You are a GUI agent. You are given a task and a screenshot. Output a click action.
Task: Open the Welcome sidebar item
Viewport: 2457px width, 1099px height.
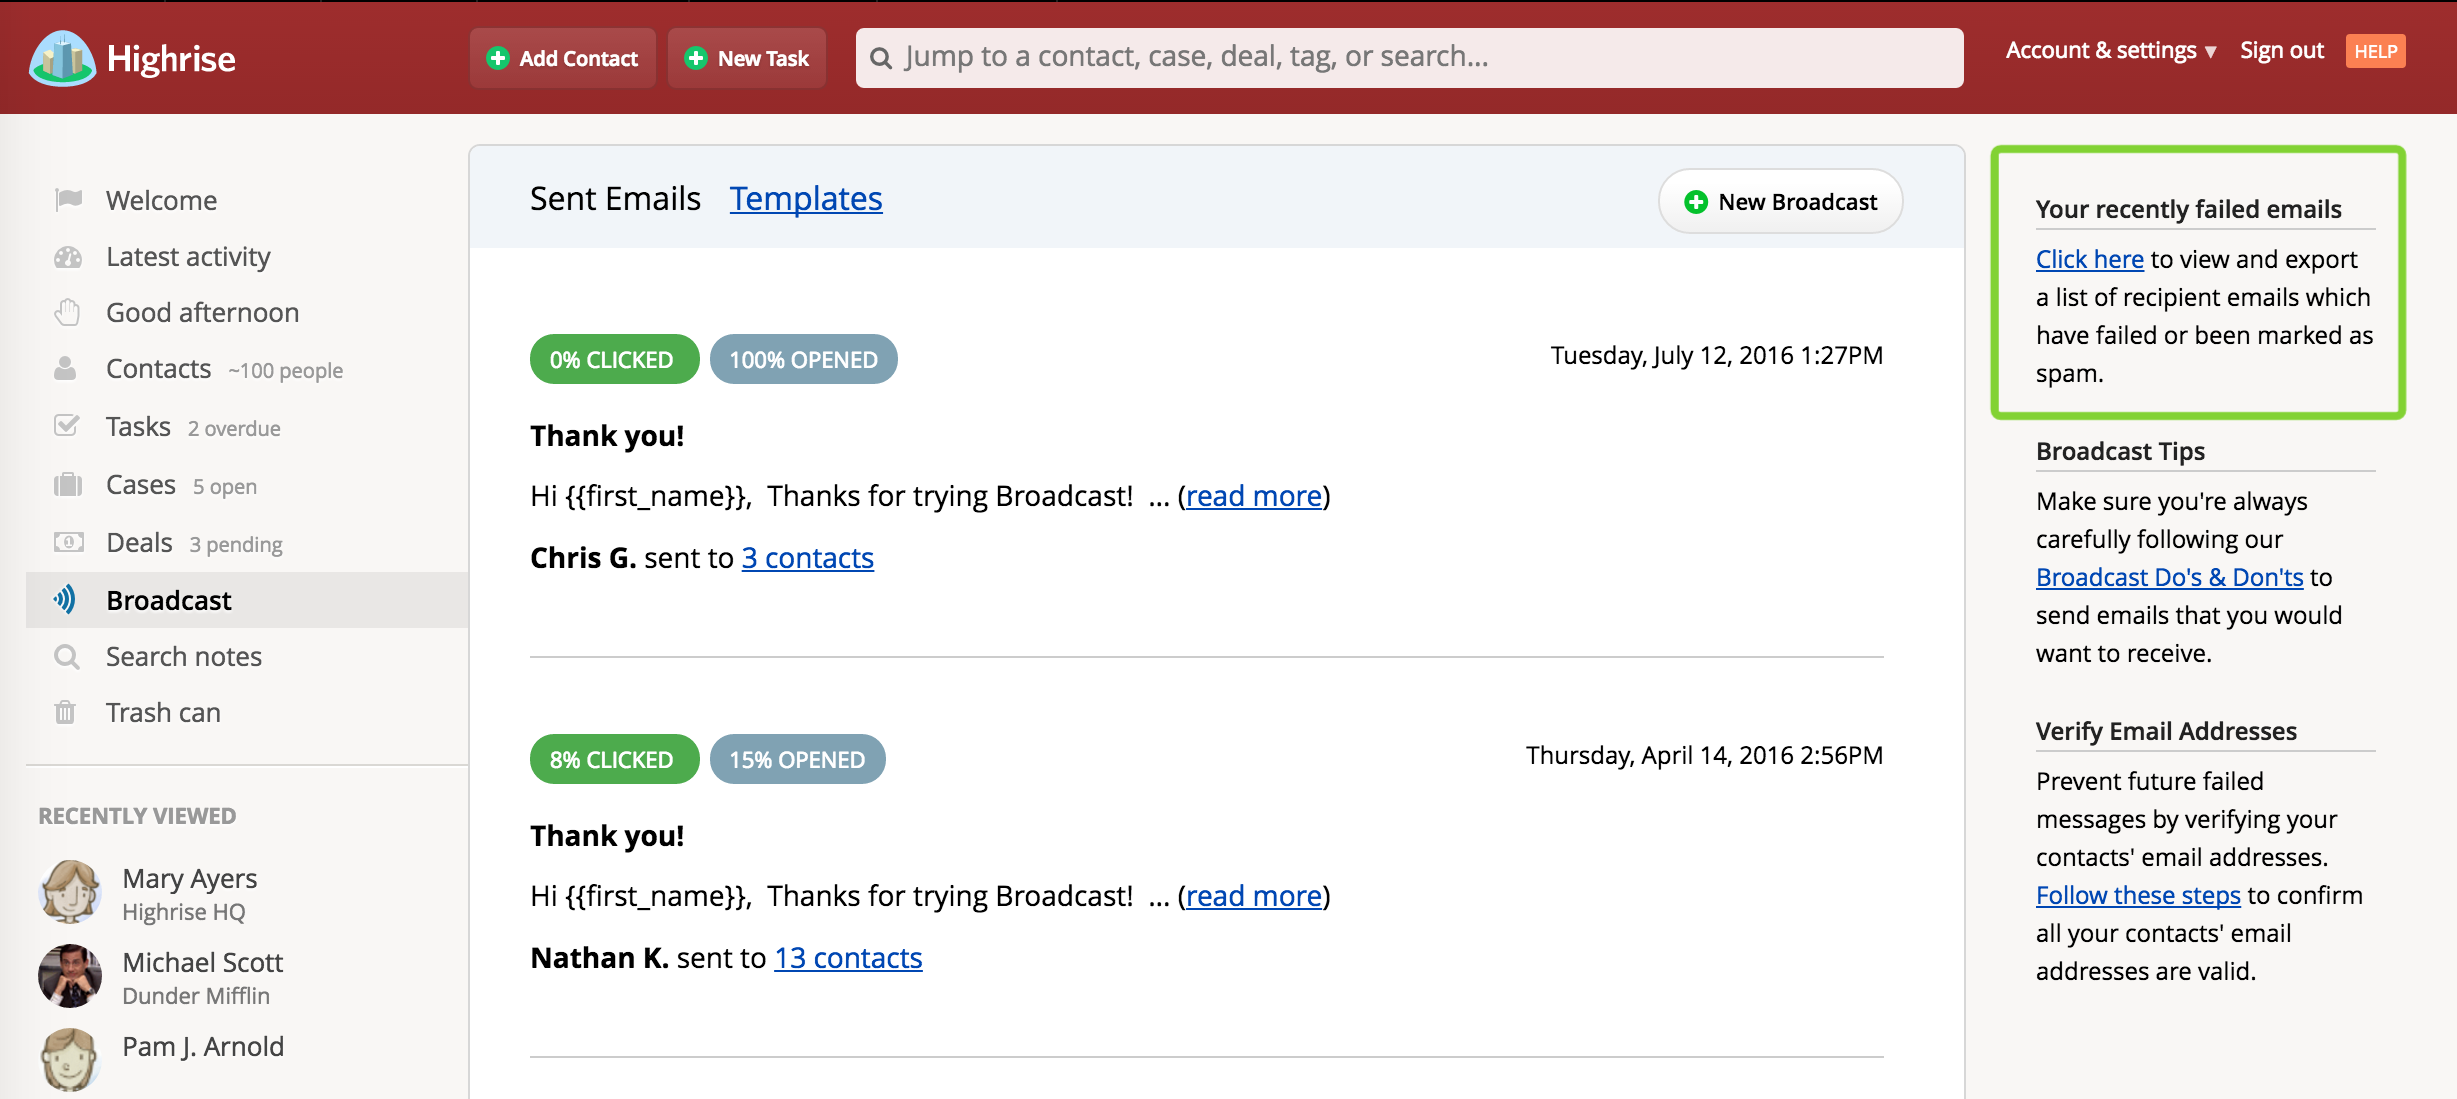click(x=161, y=200)
